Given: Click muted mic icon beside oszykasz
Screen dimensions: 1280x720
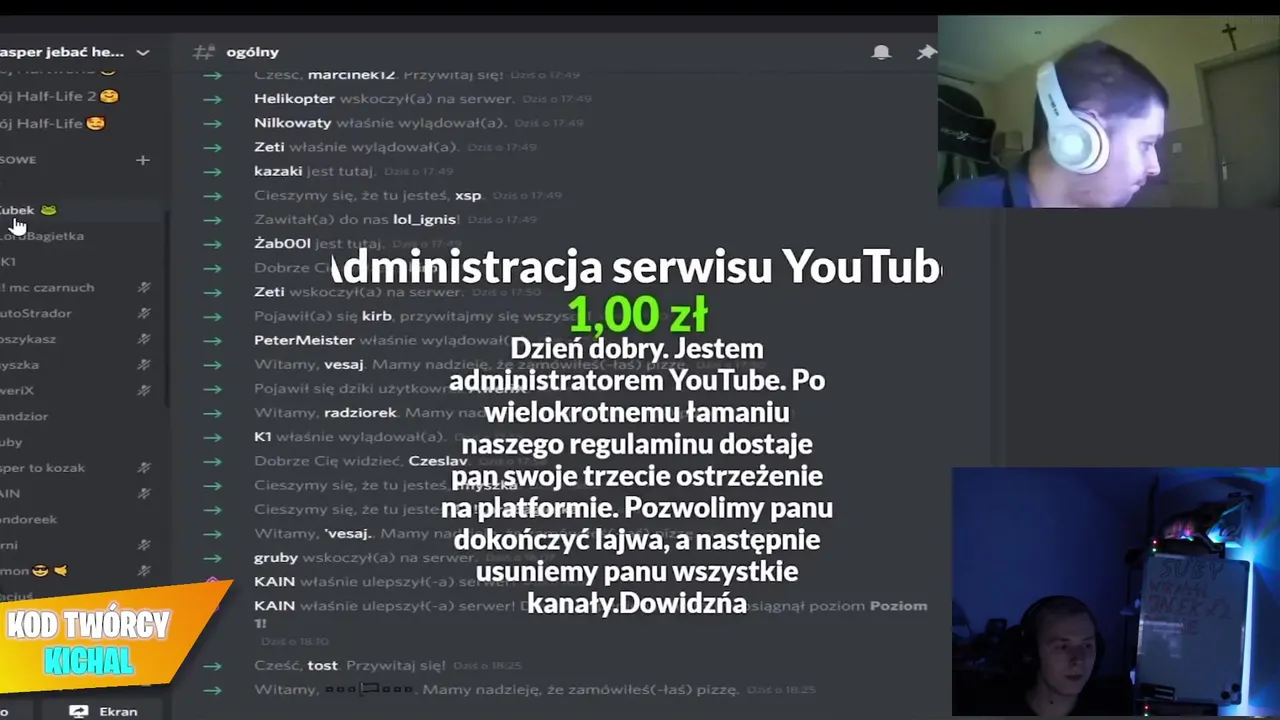Looking at the screenshot, I should tap(144, 339).
